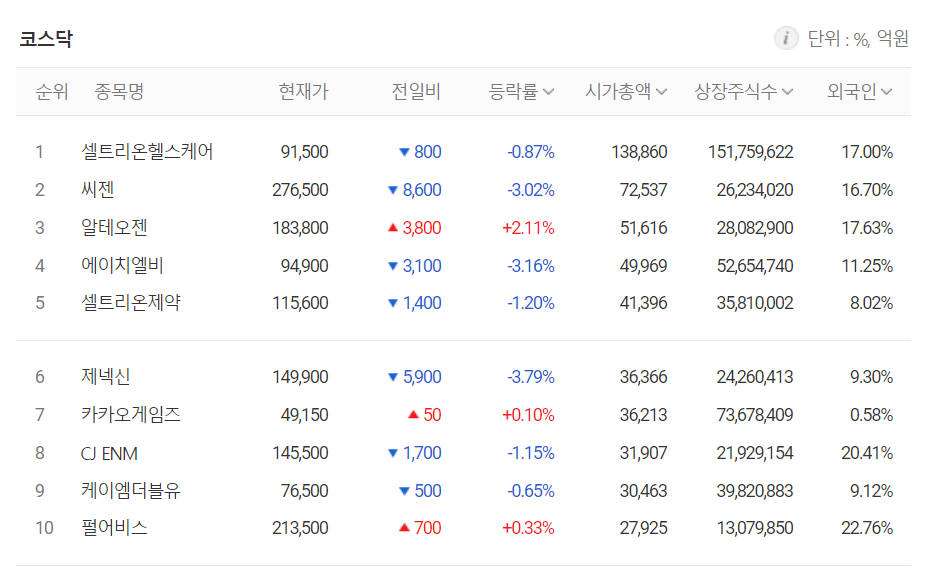Click foreign ownership value 0.58%
This screenshot has height=577, width=926.
pos(871,415)
